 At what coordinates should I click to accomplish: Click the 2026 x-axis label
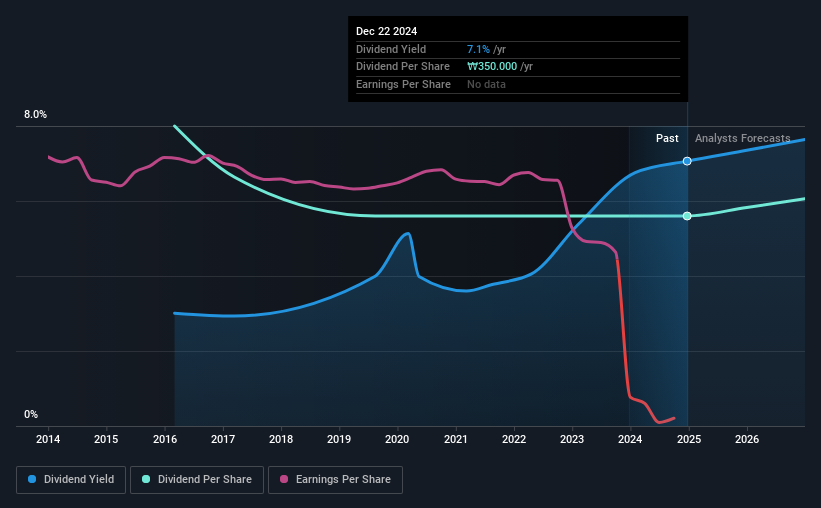coord(747,439)
